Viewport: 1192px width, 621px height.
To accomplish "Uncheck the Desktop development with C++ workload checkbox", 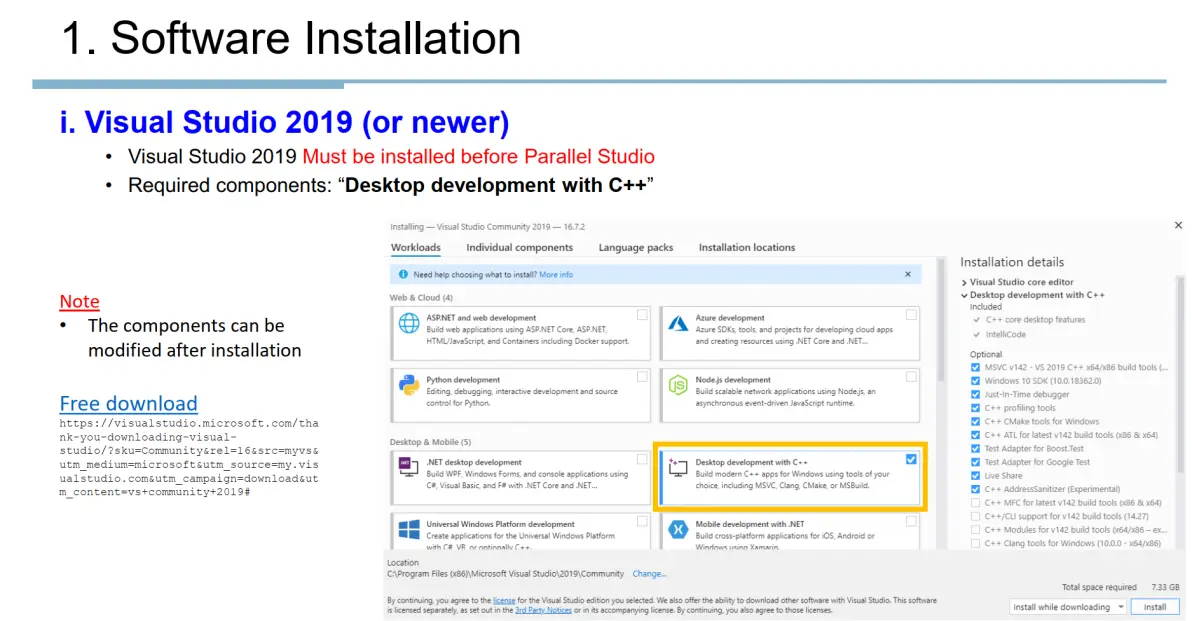I will point(911,459).
